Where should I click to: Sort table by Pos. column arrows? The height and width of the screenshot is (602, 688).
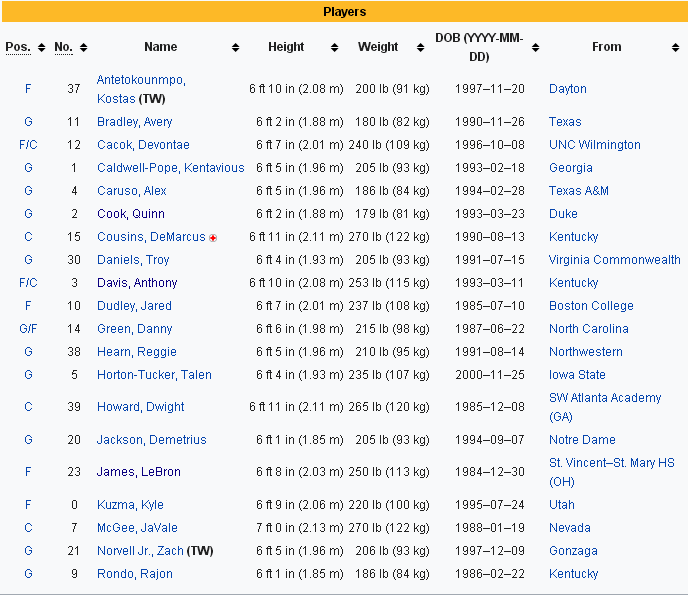tap(42, 47)
